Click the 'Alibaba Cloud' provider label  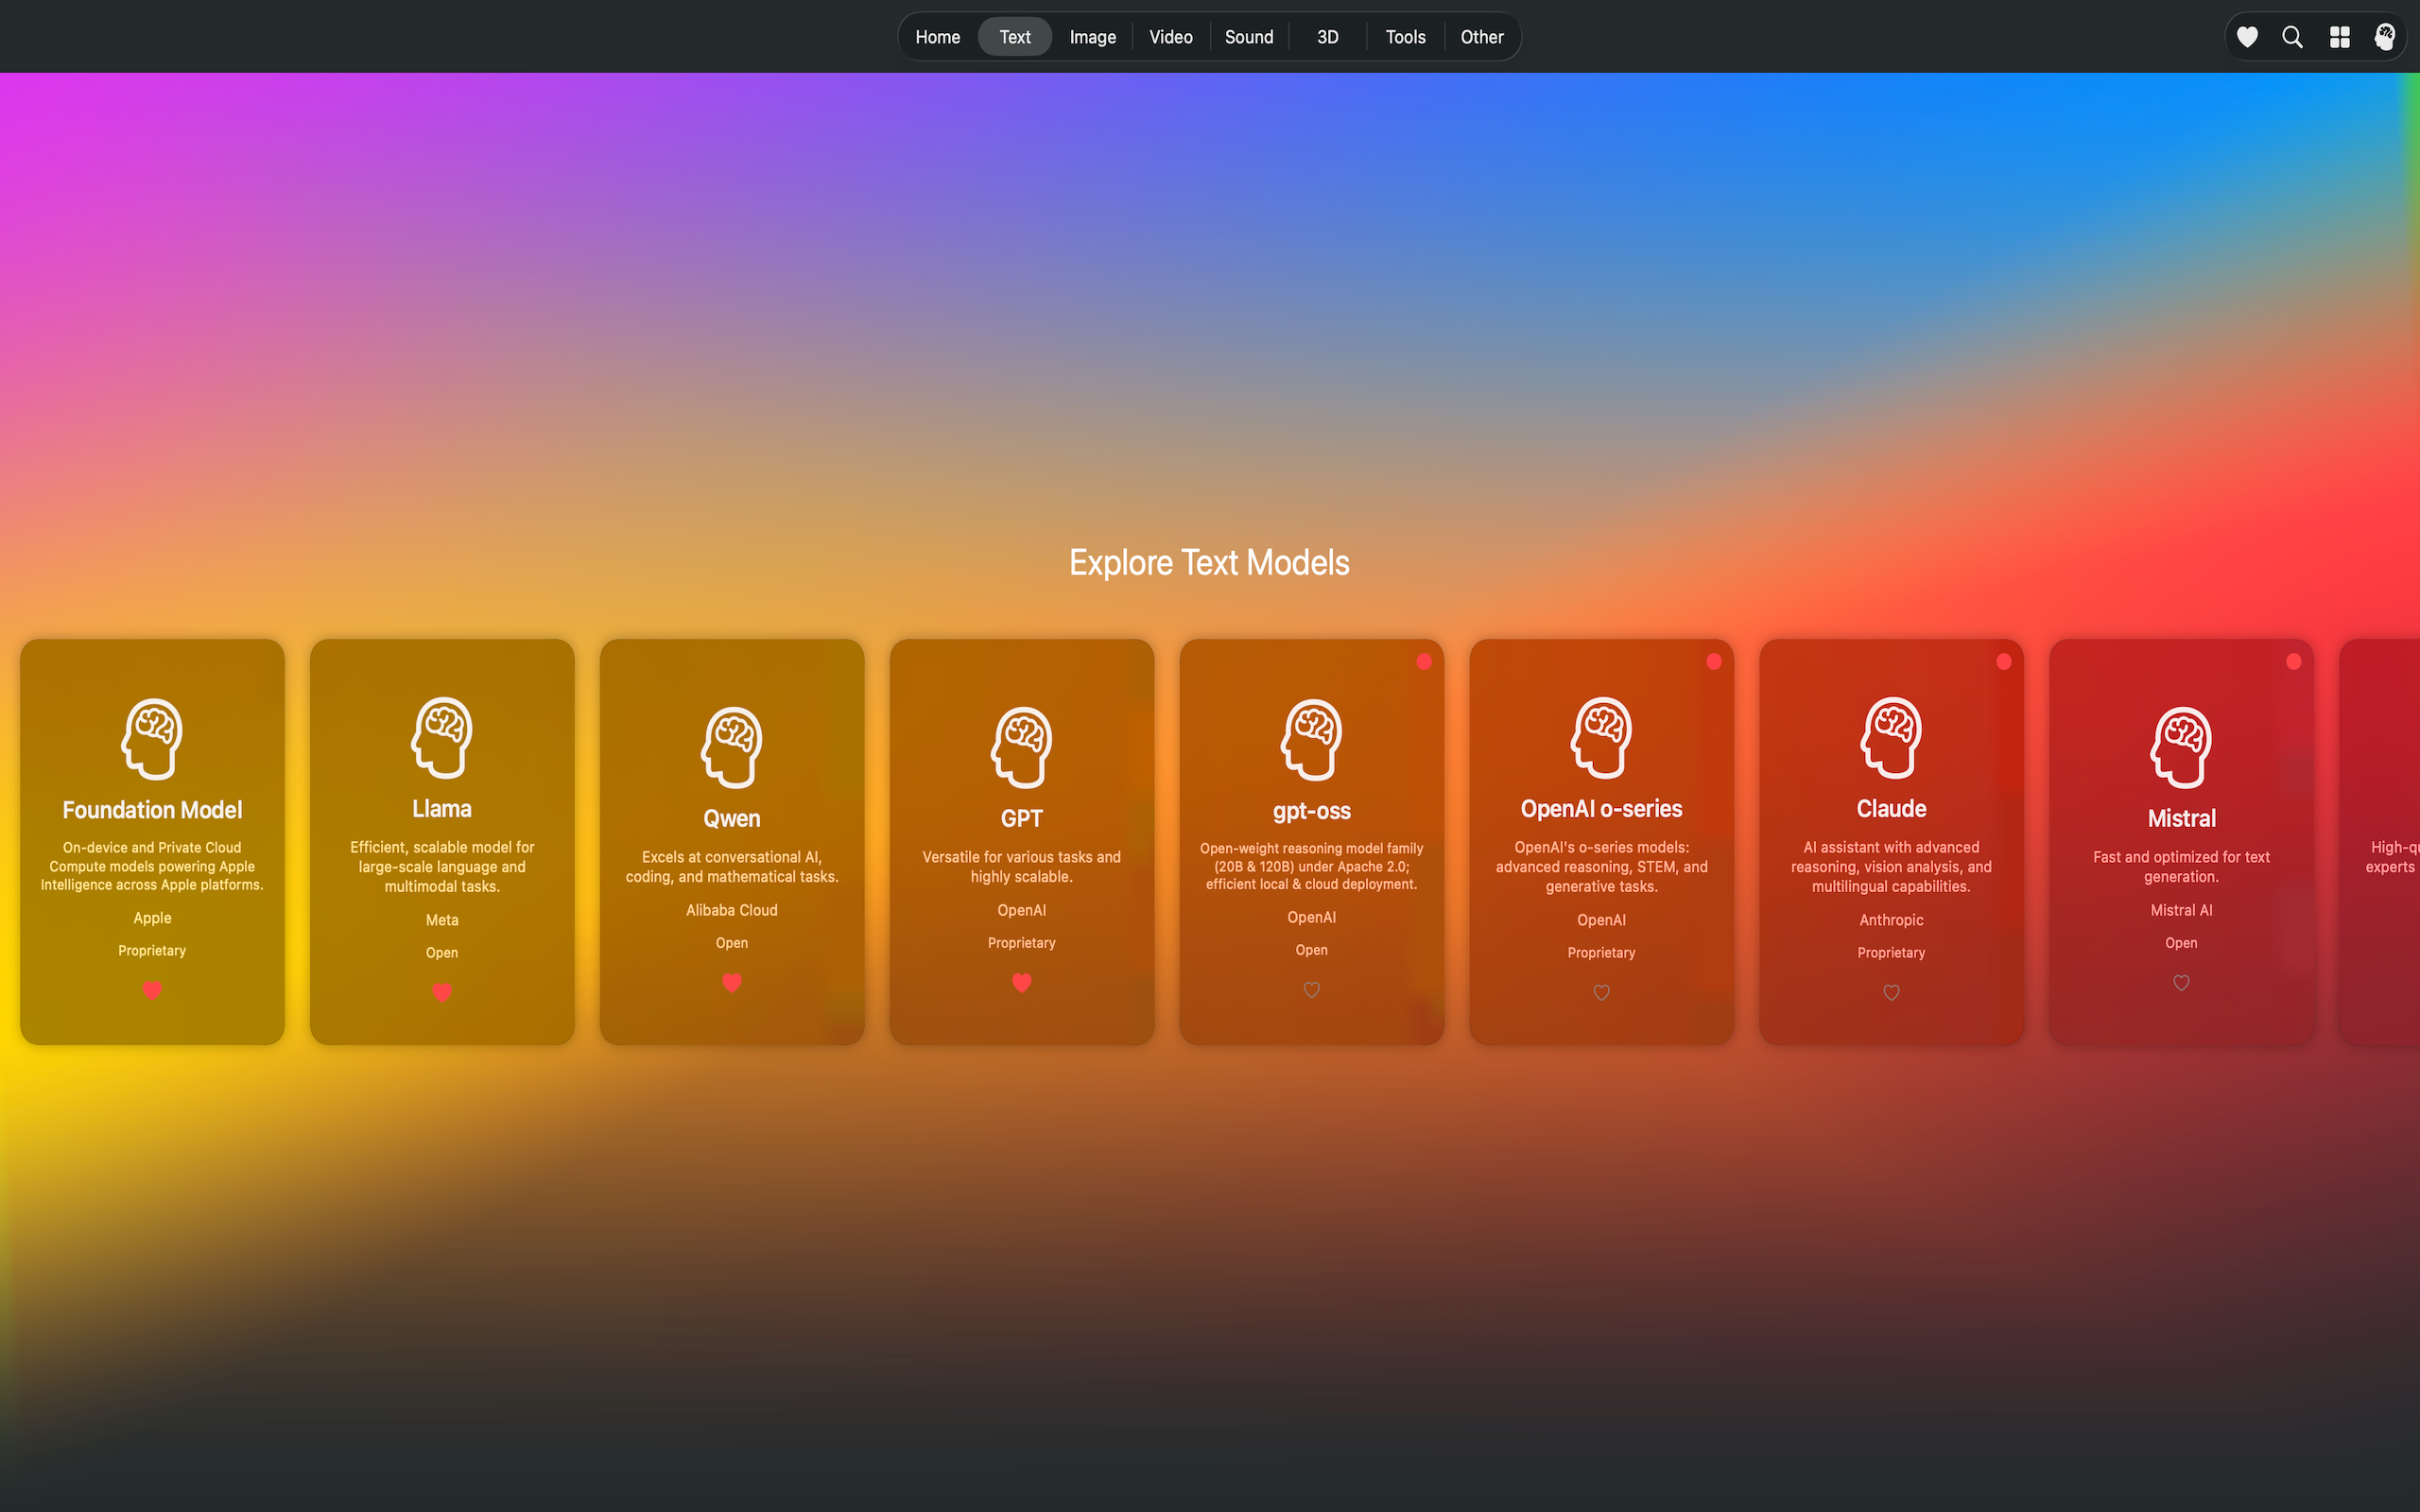[x=732, y=910]
